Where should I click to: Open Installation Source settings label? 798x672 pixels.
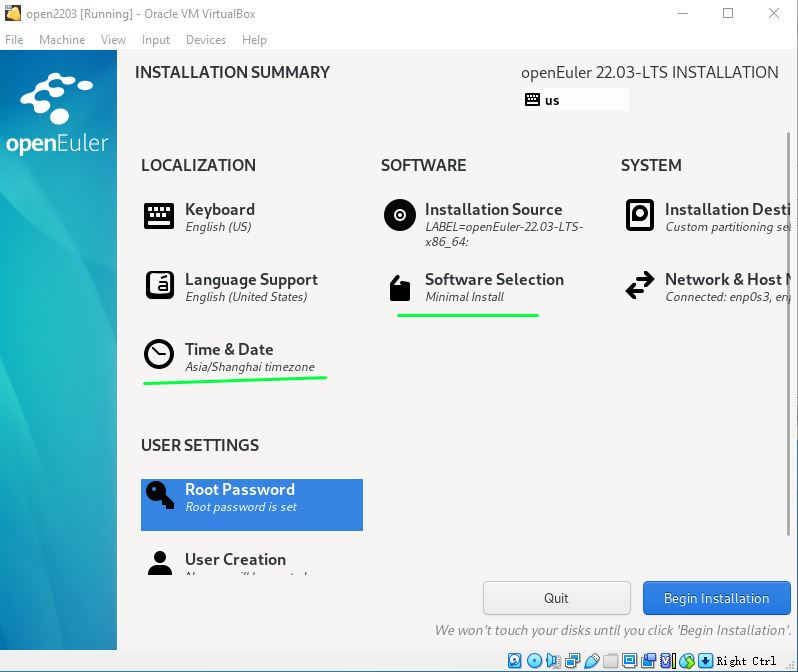(494, 209)
